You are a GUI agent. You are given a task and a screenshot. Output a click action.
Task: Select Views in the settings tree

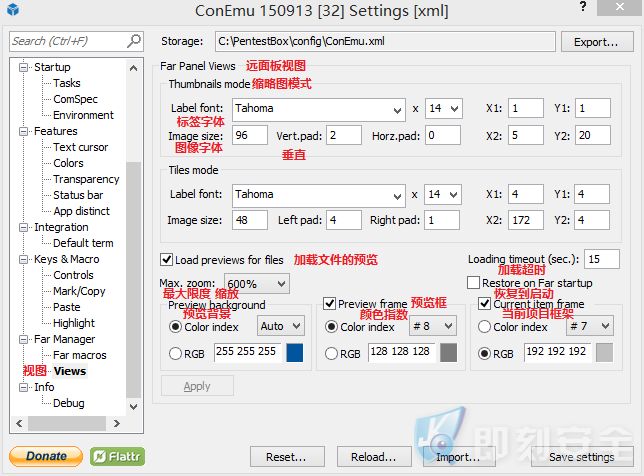[70, 371]
